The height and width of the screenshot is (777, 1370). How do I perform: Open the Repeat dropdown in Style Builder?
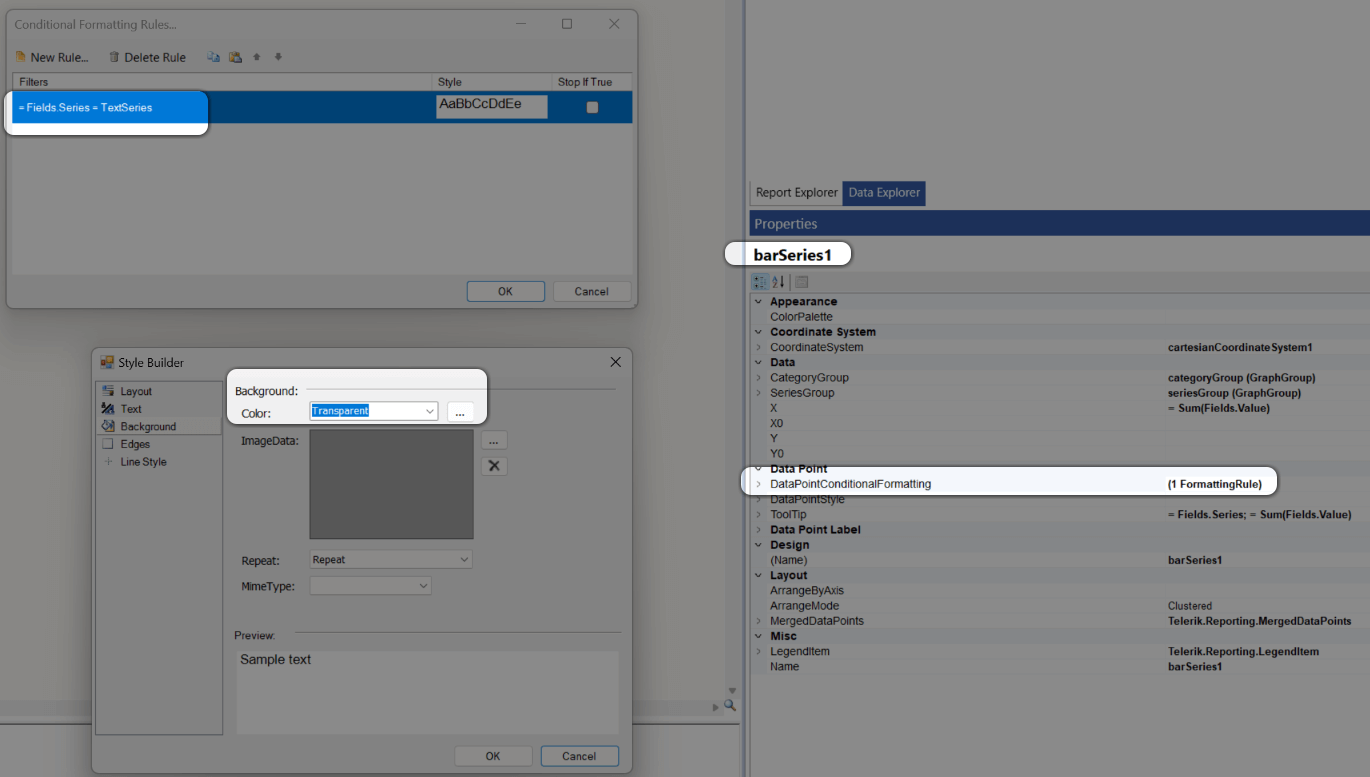coord(463,558)
